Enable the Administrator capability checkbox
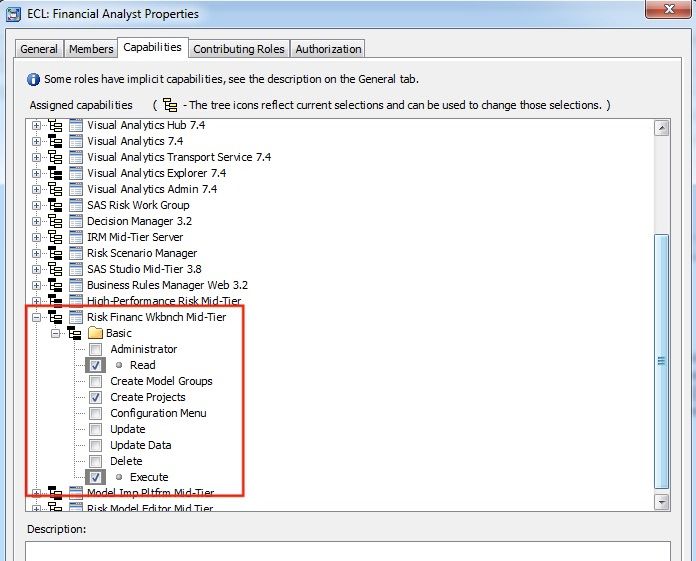696x561 pixels. [95, 350]
